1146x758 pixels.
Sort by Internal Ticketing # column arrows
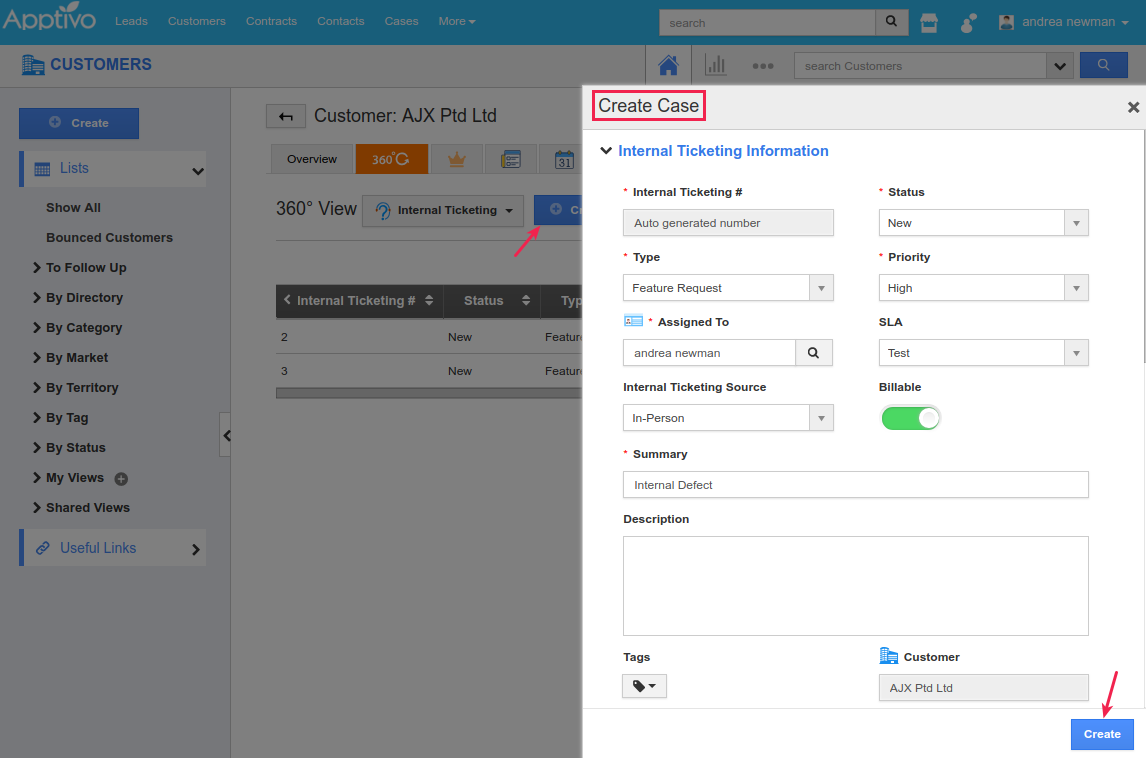coord(429,300)
